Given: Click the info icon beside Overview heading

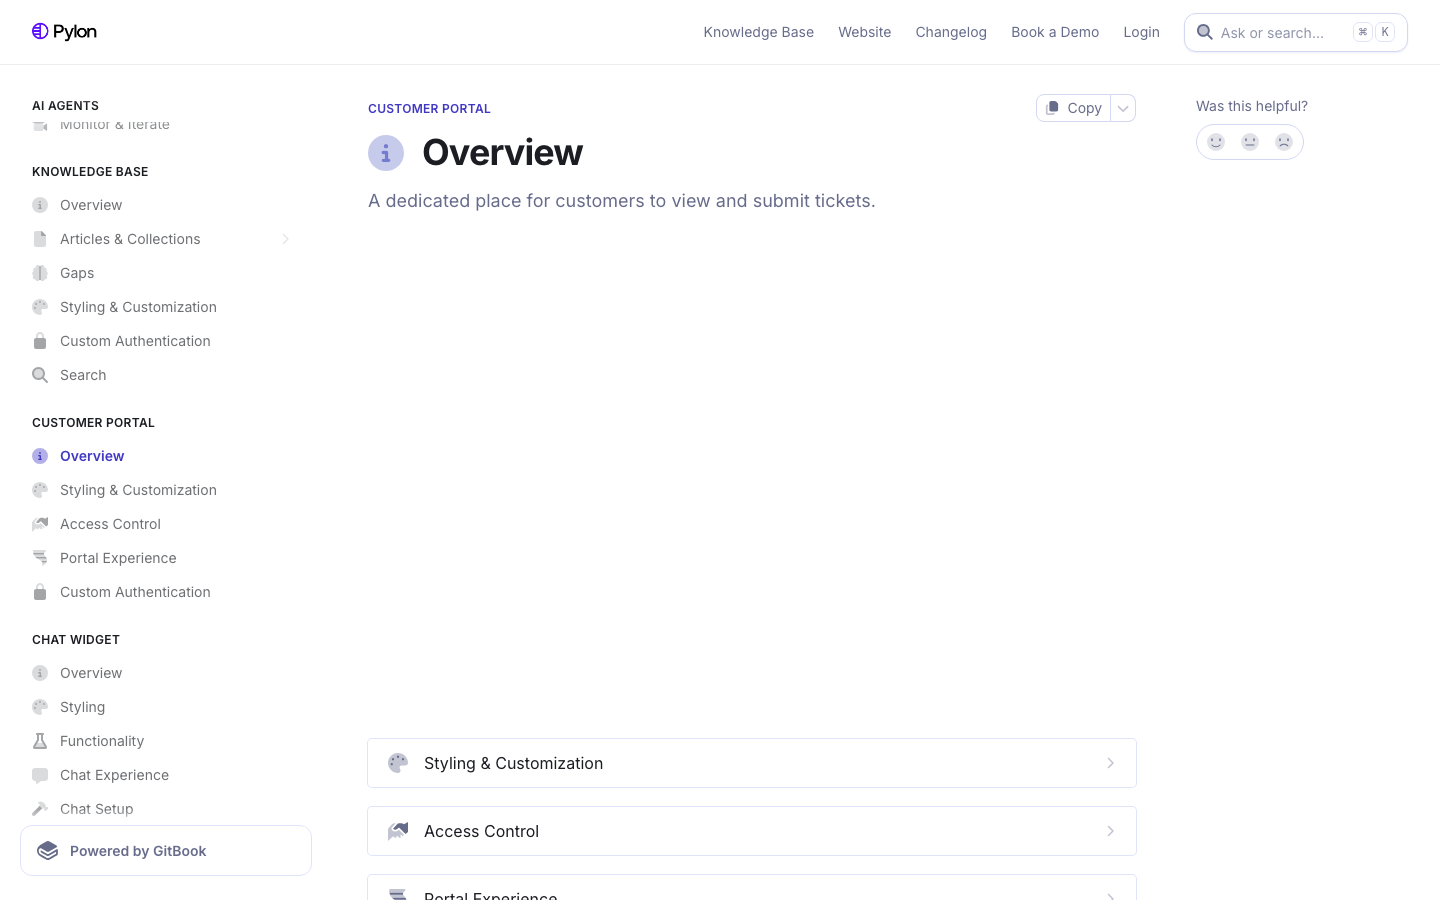Looking at the screenshot, I should coord(386,153).
